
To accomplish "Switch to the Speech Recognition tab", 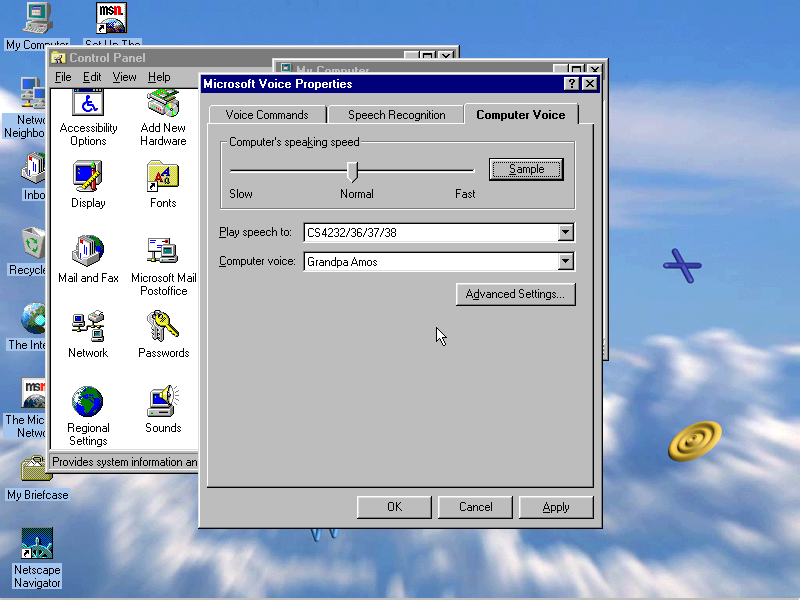I will tap(396, 115).
